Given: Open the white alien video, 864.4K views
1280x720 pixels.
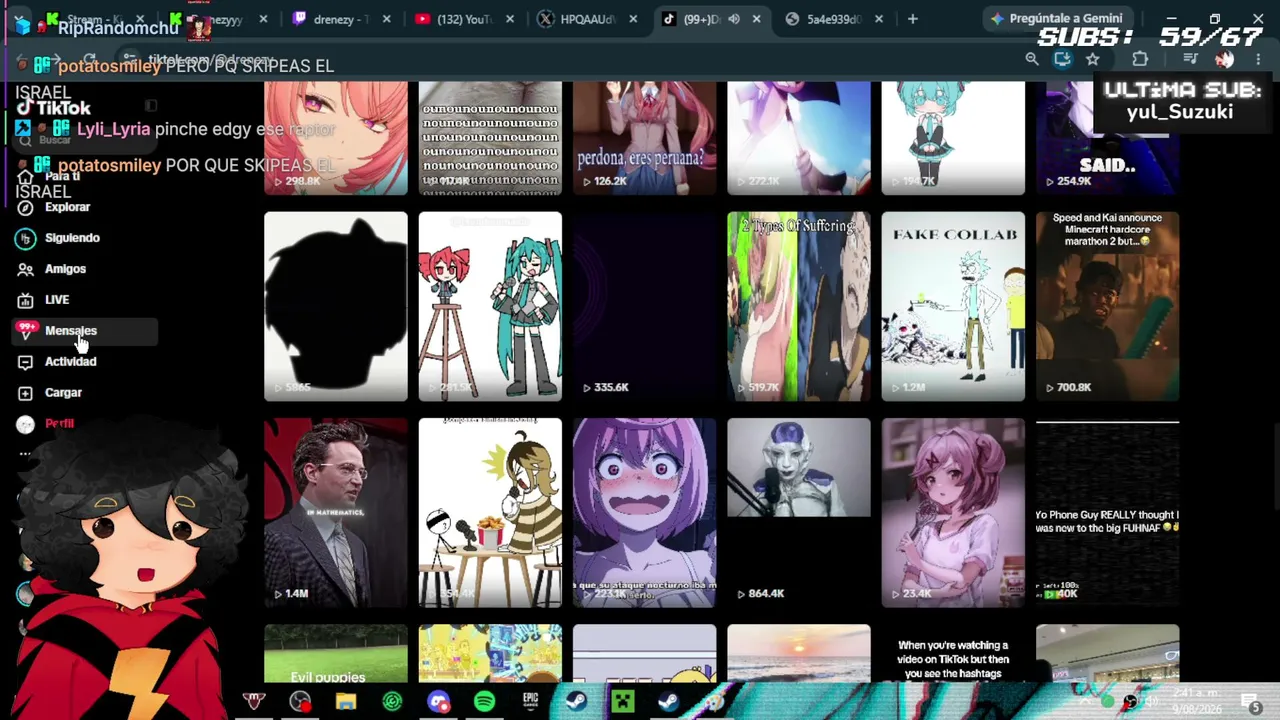Looking at the screenshot, I should pyautogui.click(x=799, y=513).
